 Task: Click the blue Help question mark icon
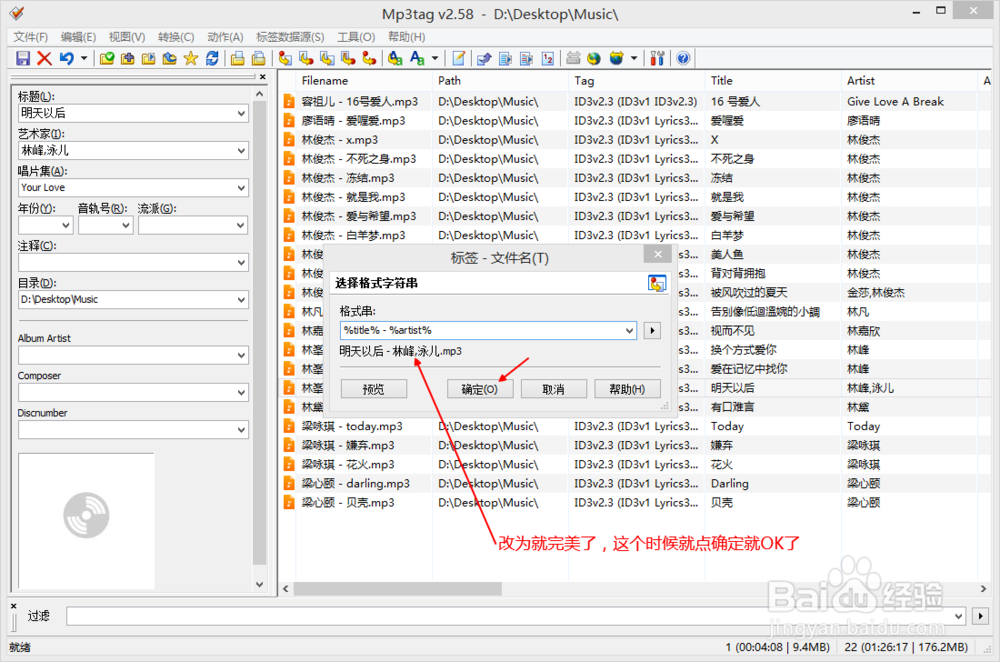tap(683, 59)
